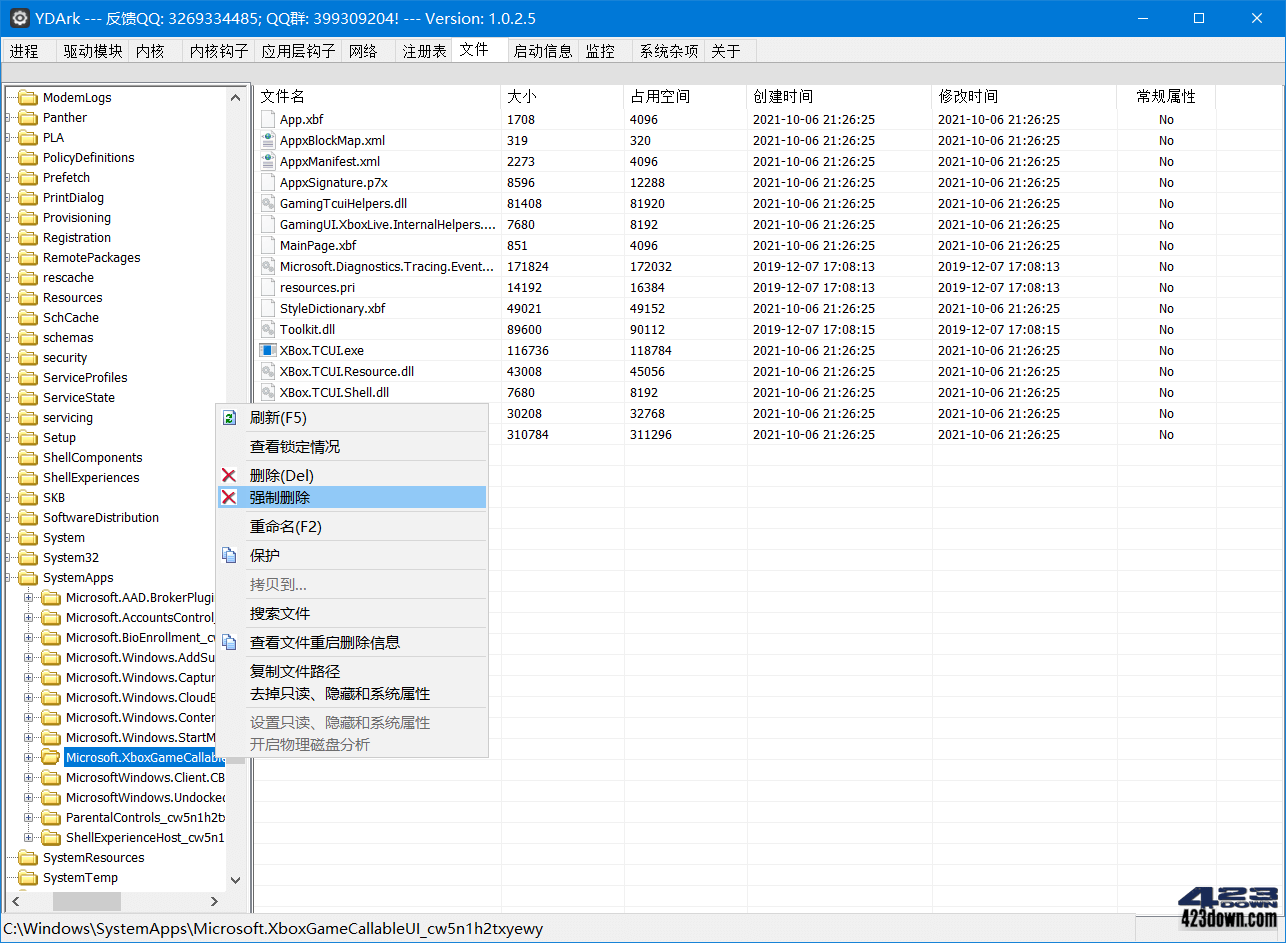Expand the ParentalControls_cw5n1h2b node

tap(30, 817)
